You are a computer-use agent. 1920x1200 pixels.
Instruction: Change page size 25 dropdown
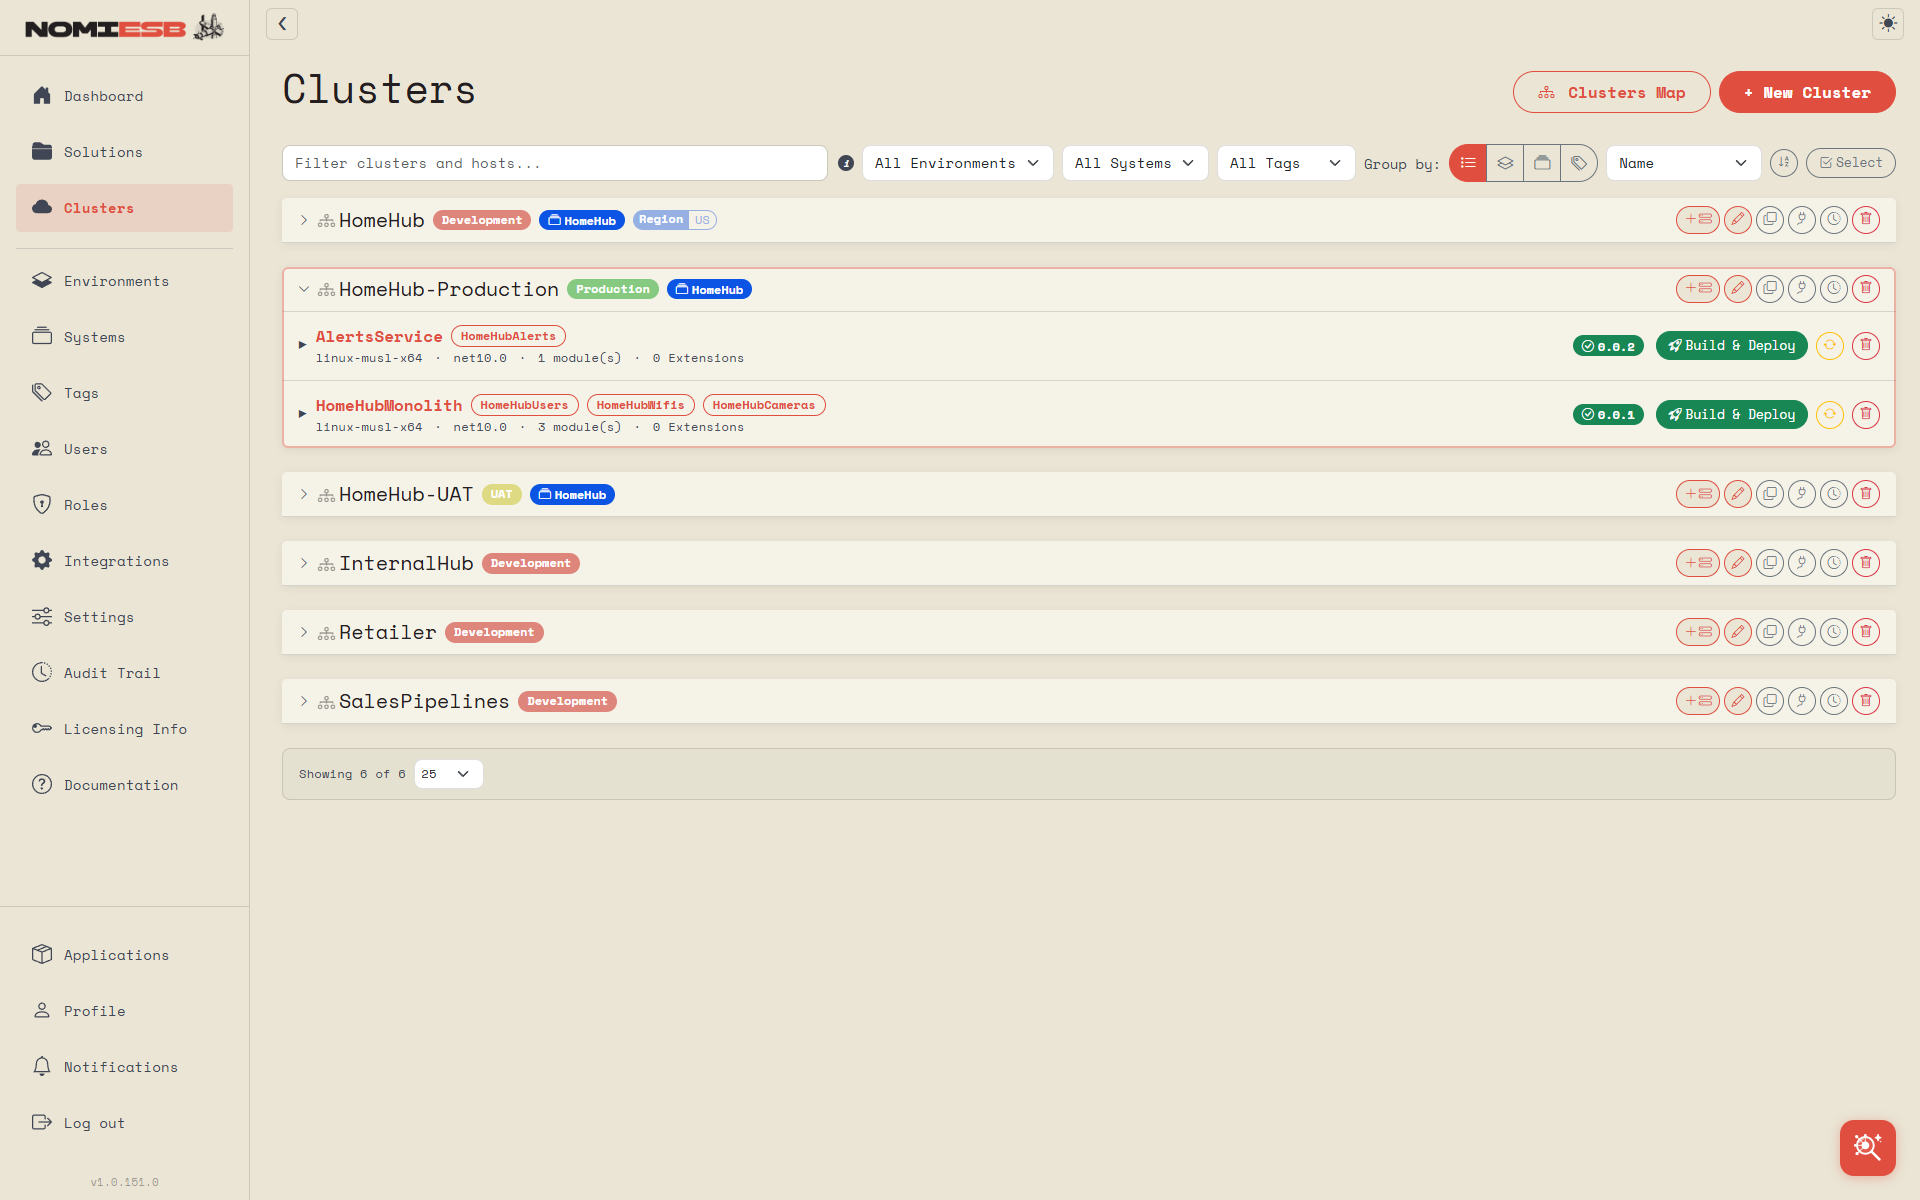[448, 774]
